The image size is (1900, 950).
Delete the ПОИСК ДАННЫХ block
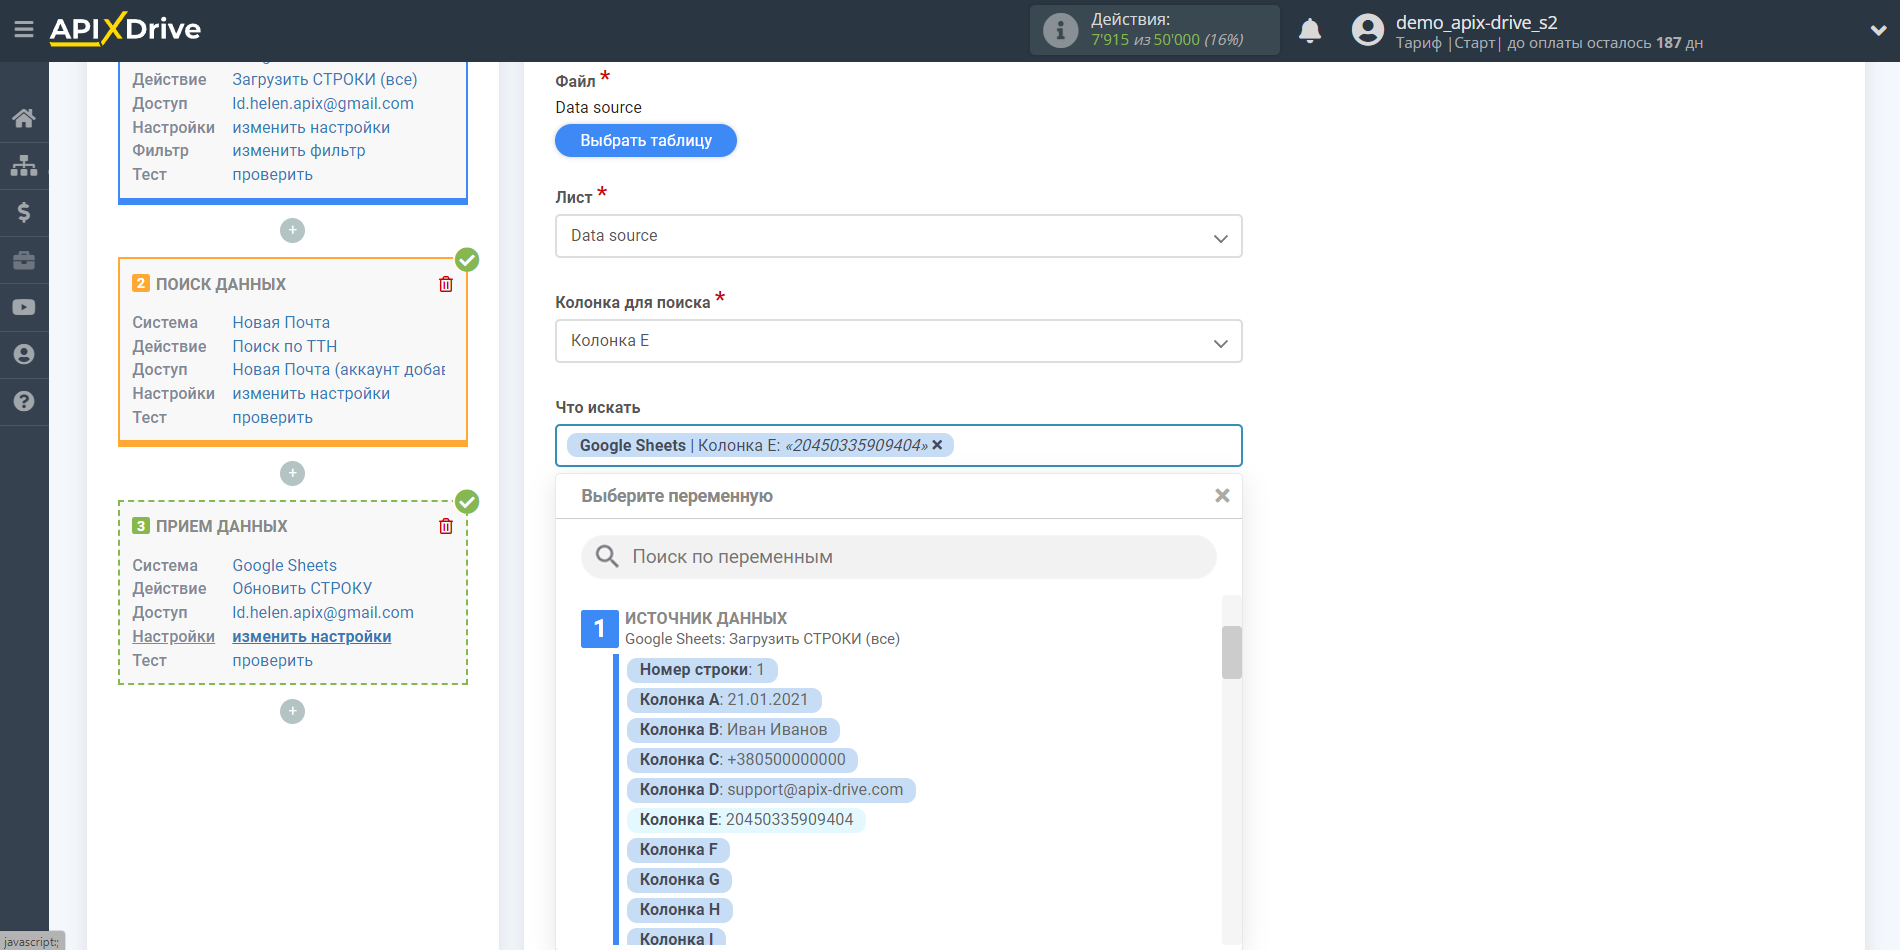click(x=446, y=284)
